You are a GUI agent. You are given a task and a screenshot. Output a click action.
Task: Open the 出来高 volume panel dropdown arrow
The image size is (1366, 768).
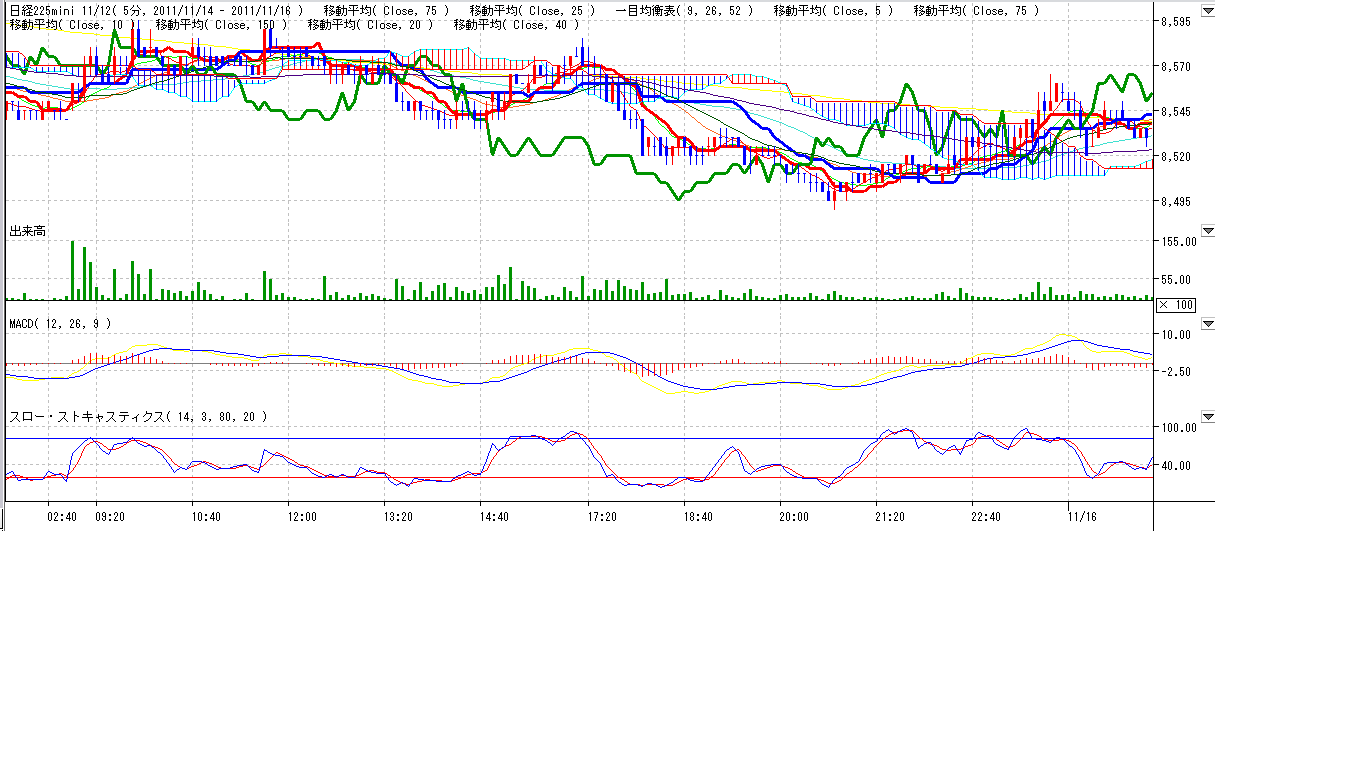click(1208, 231)
